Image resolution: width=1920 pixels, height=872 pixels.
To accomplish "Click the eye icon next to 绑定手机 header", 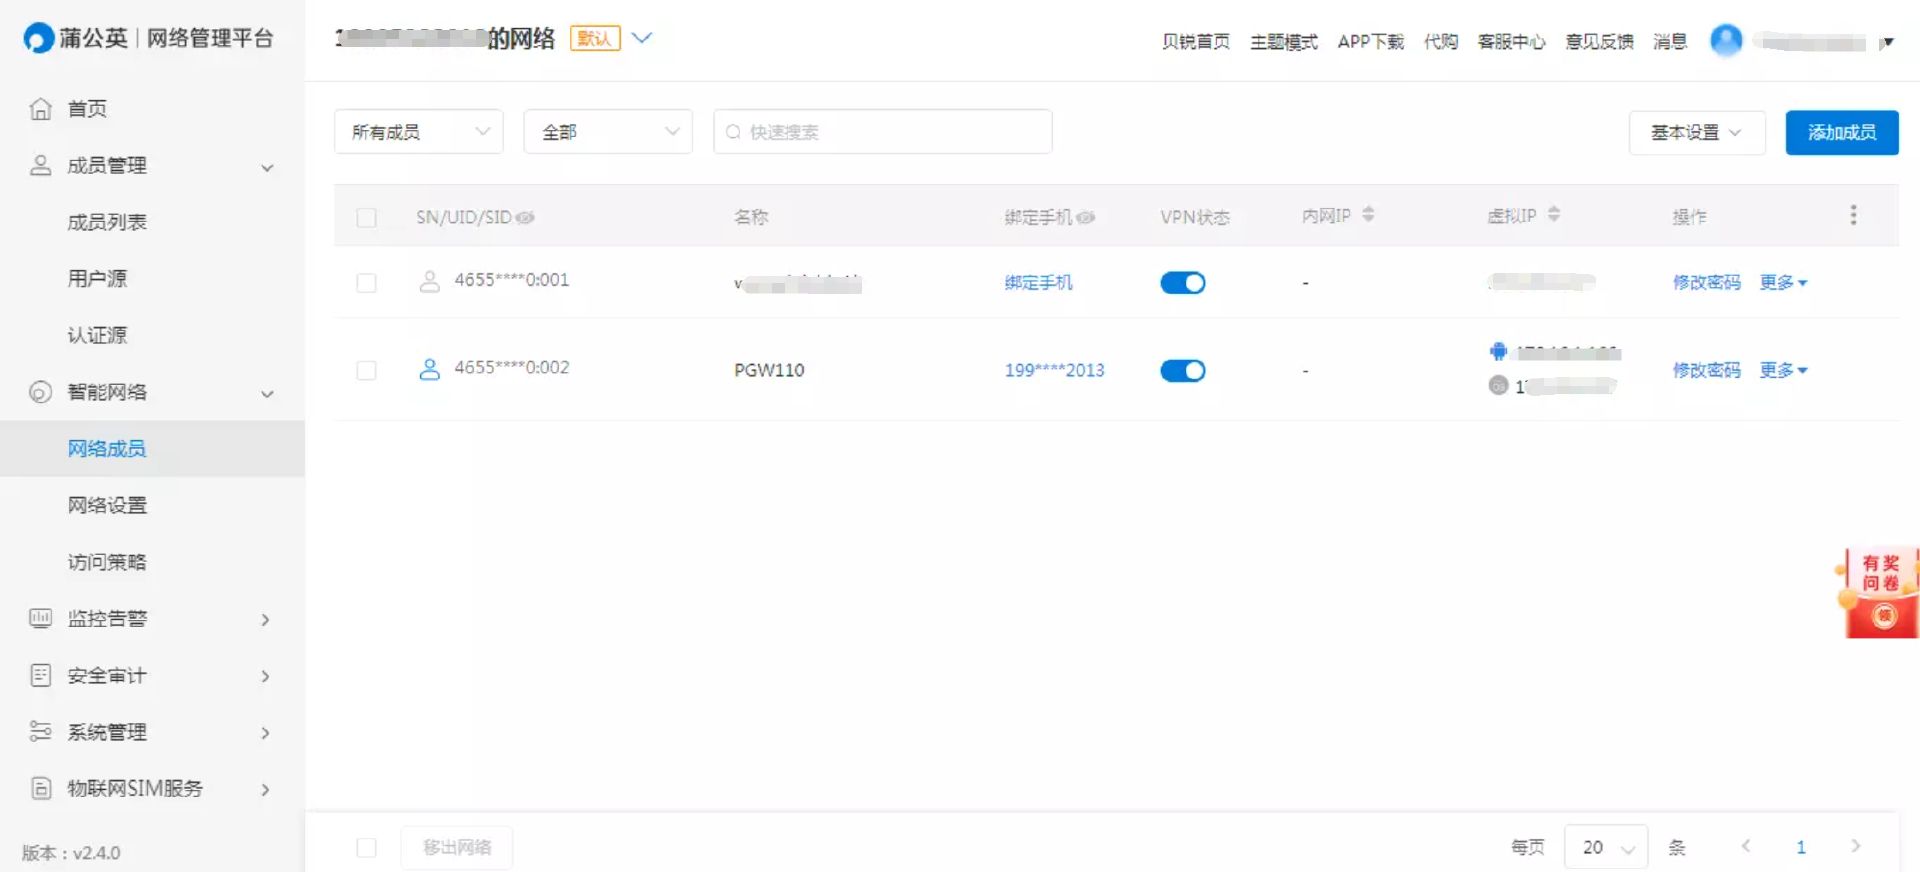I will [1086, 217].
